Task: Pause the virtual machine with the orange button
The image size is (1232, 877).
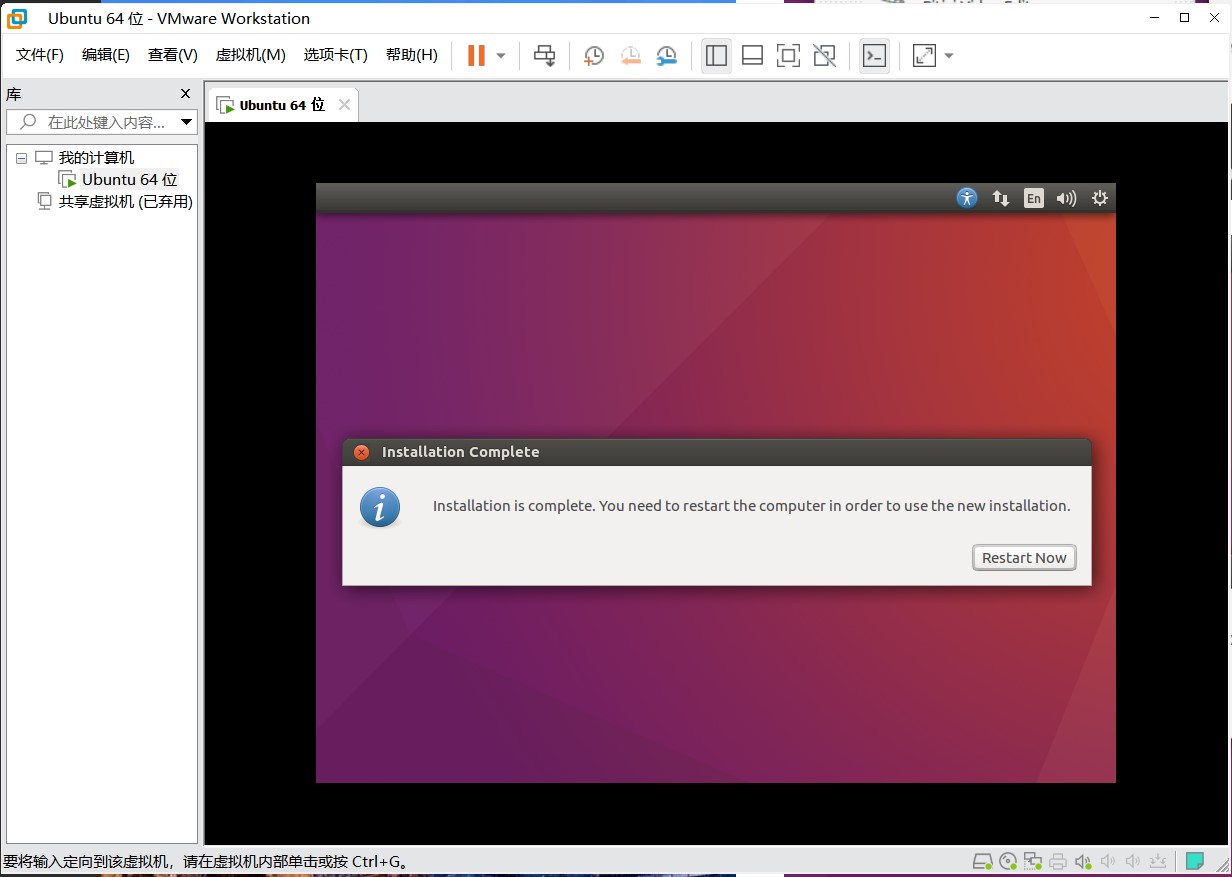Action: [x=476, y=56]
